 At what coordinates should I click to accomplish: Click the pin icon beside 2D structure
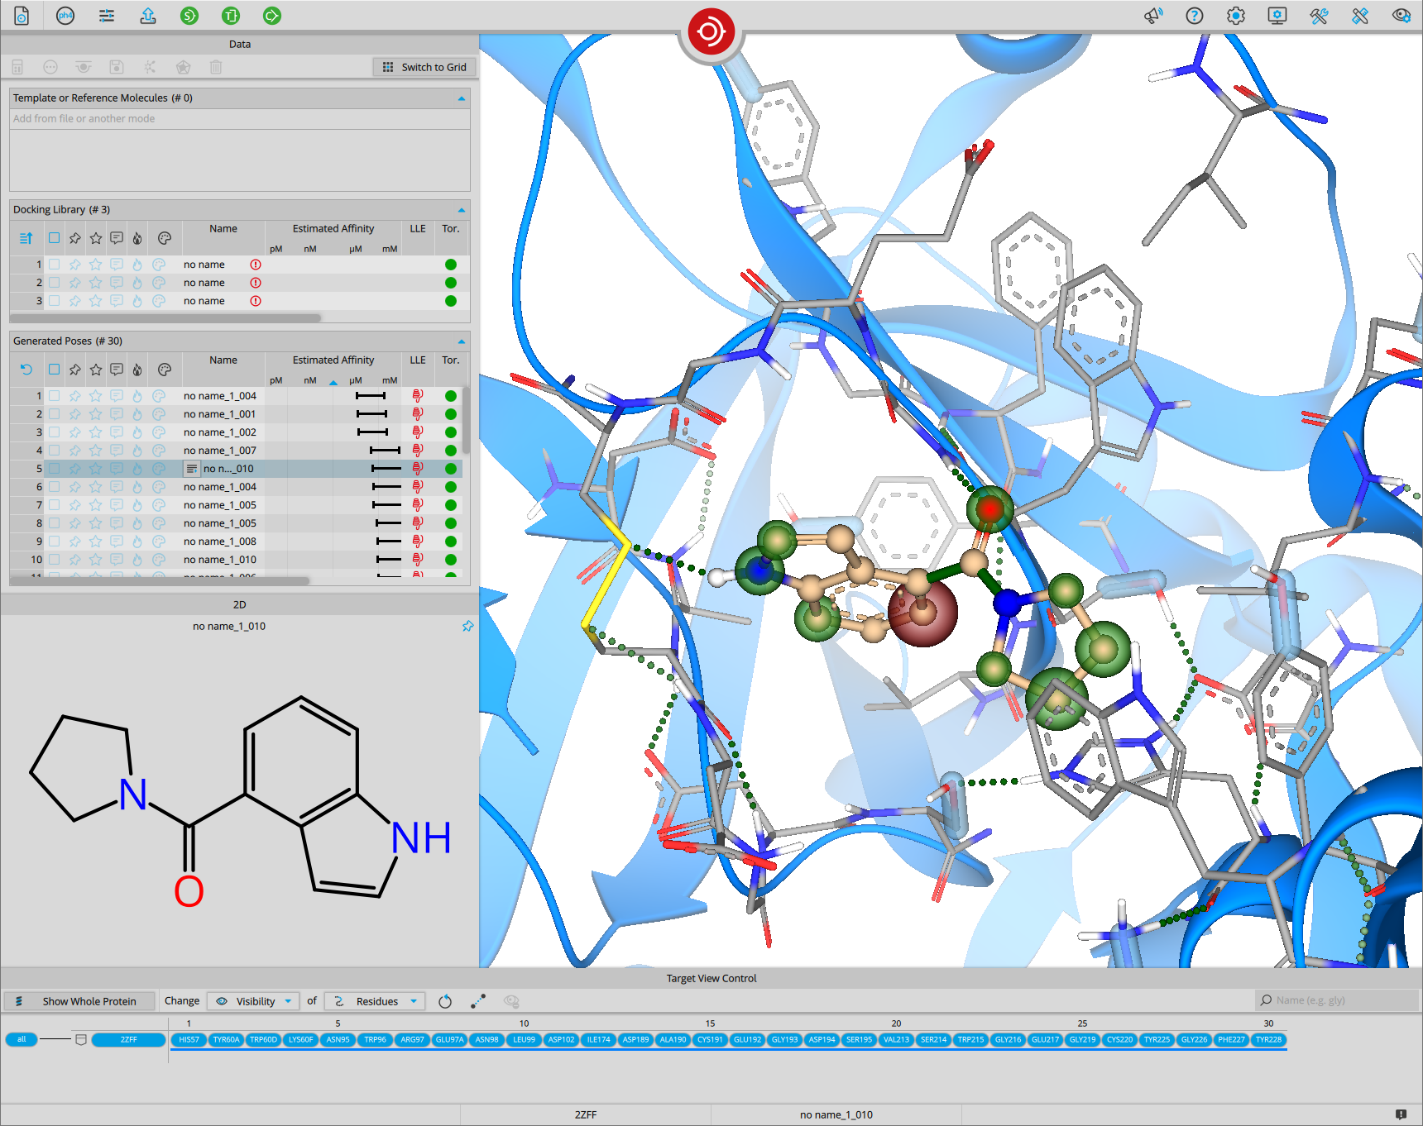467,626
